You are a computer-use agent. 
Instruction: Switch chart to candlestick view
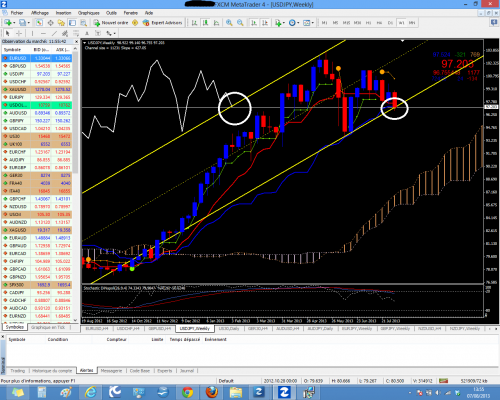pyautogui.click(x=205, y=23)
